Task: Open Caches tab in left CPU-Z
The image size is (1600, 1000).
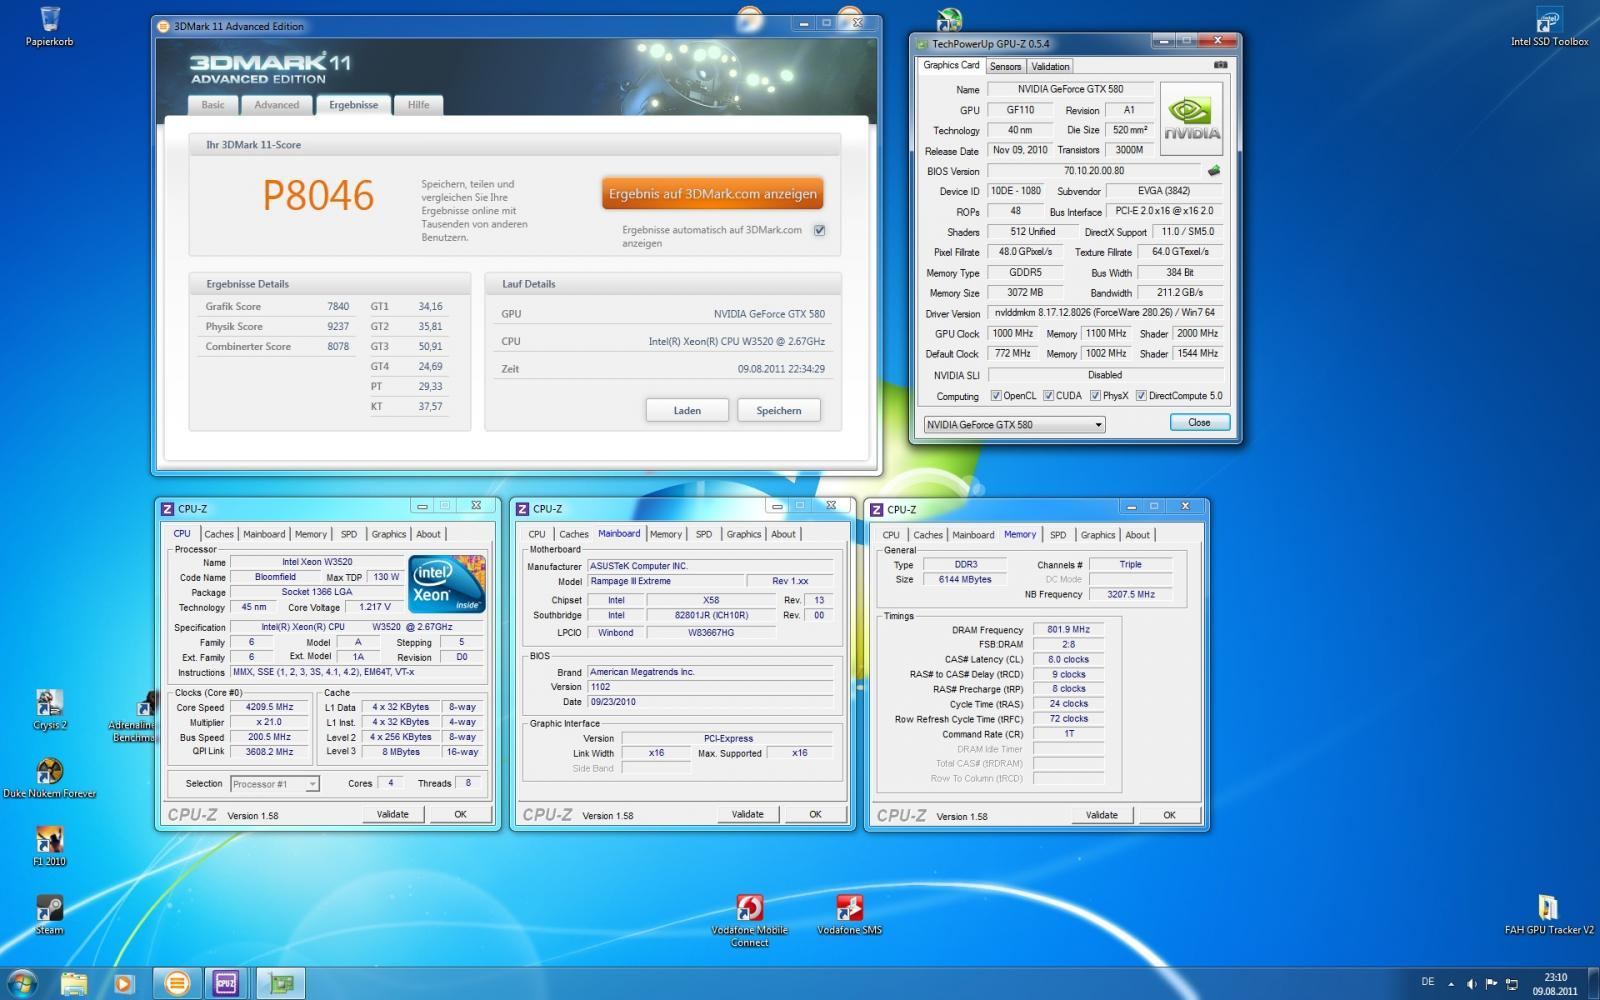Action: (218, 534)
